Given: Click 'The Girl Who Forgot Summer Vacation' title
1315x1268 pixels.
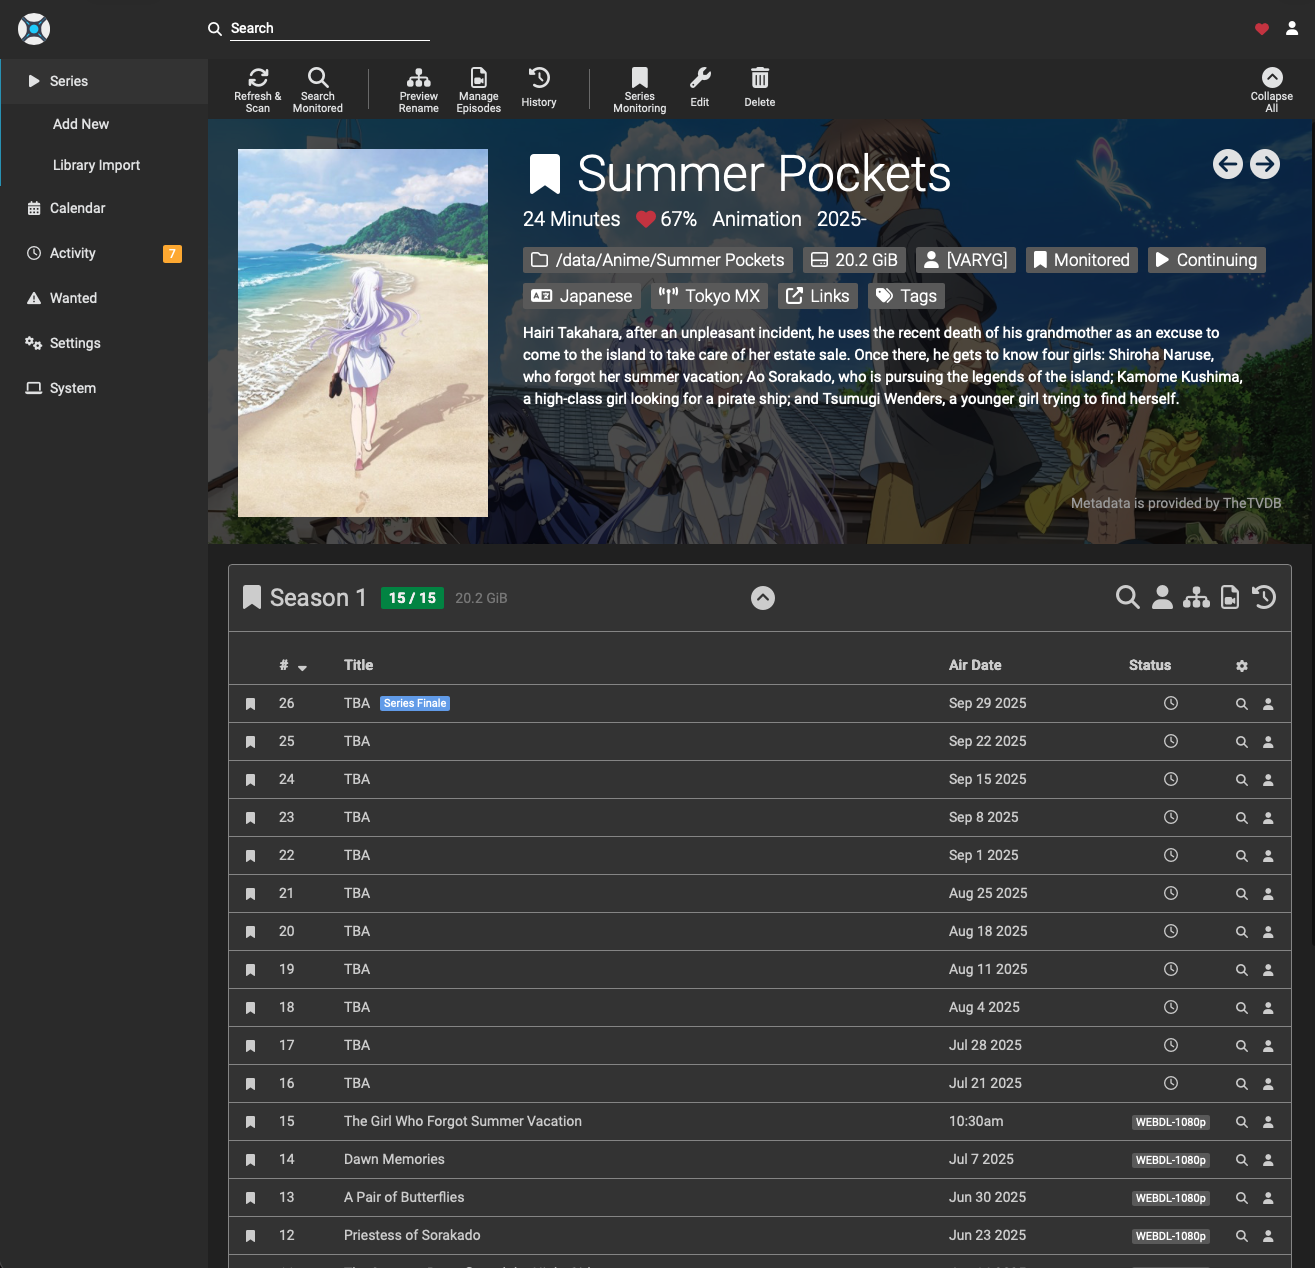Looking at the screenshot, I should click(463, 1121).
